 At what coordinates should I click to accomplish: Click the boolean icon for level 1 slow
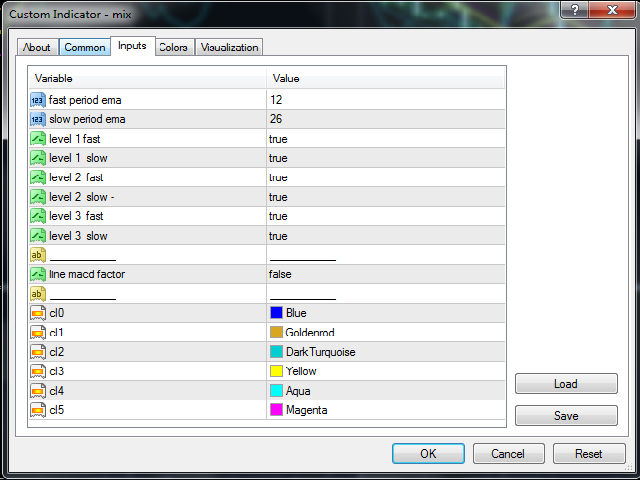38,158
